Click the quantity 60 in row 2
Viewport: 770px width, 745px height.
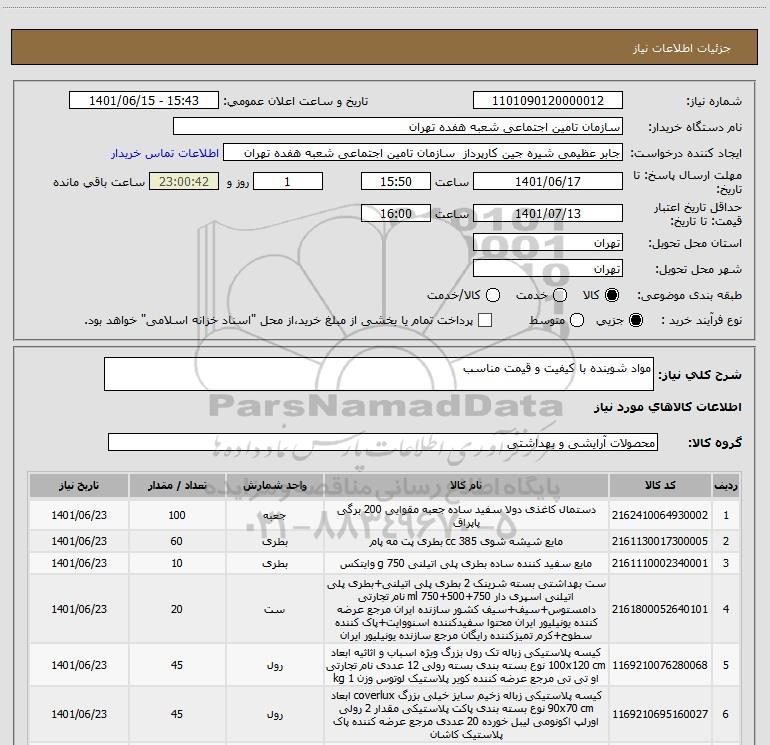point(177,541)
